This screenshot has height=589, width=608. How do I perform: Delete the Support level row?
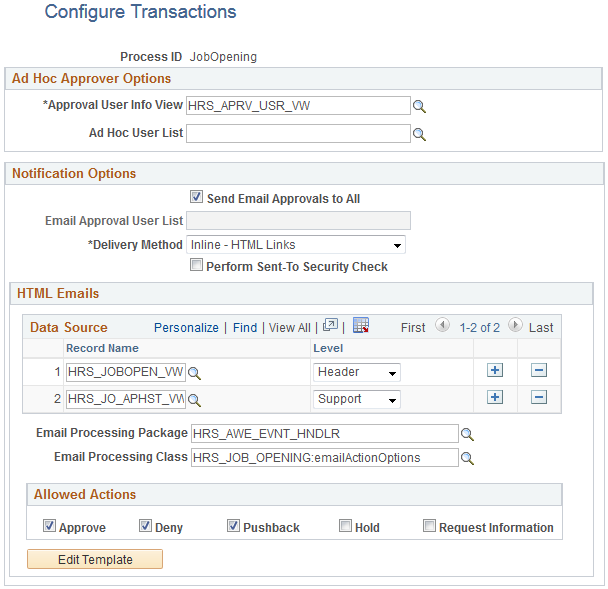pos(539,397)
